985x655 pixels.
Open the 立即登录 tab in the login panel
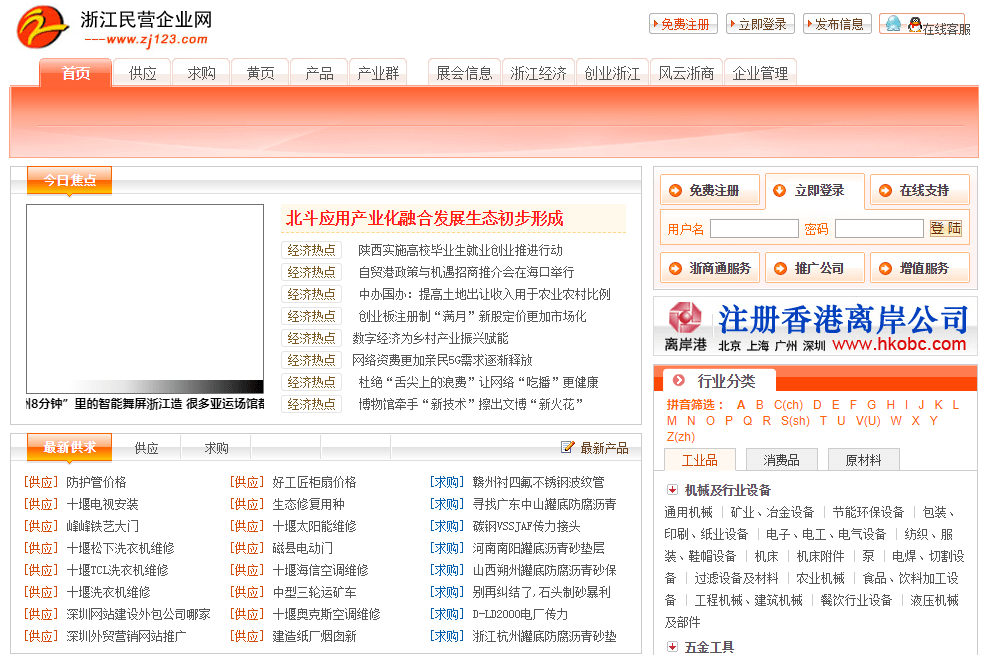click(815, 190)
